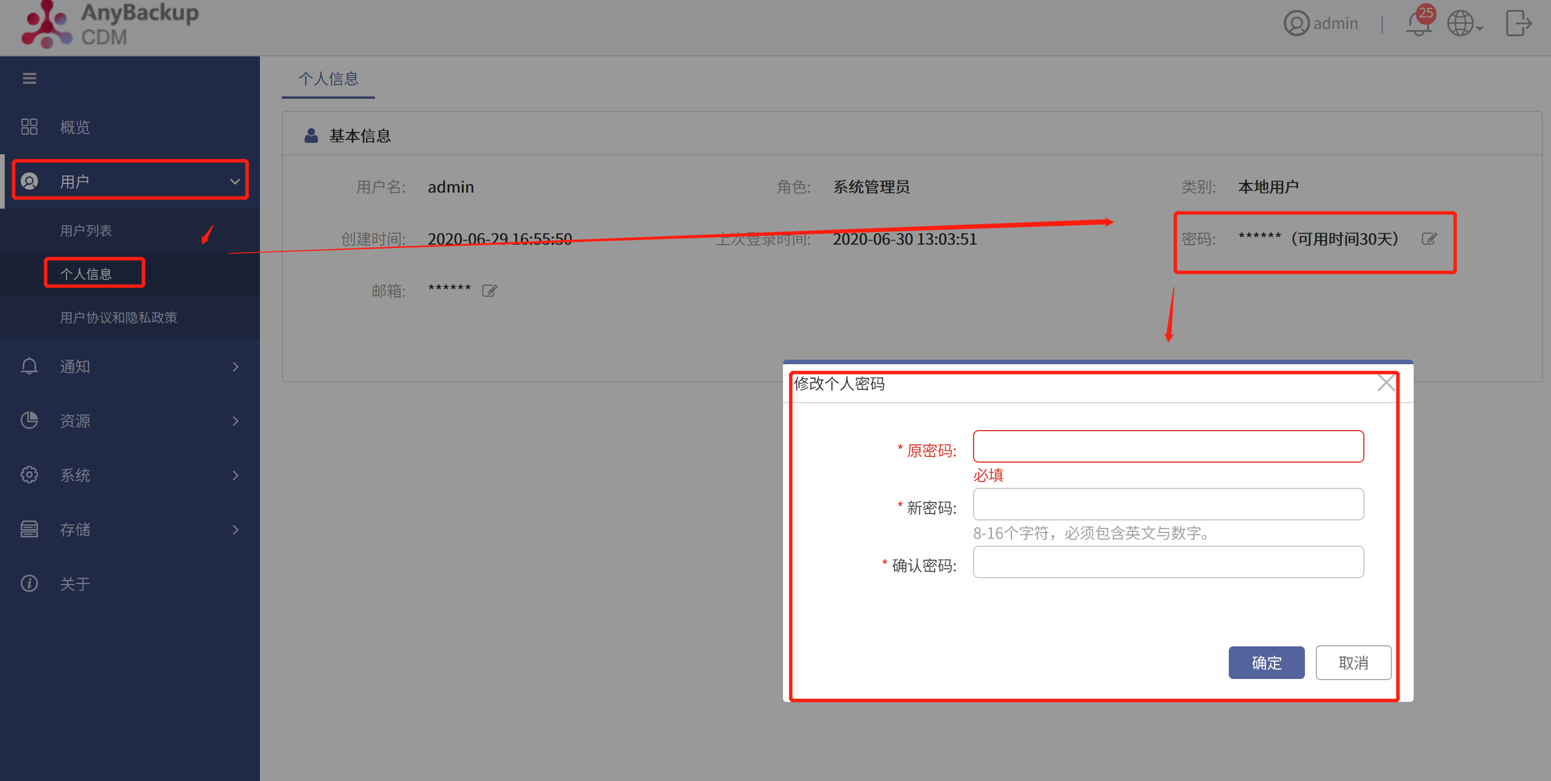Screen dimensions: 1551x781
Task: Select the 概览 overview icon in sidebar
Action: (30, 127)
